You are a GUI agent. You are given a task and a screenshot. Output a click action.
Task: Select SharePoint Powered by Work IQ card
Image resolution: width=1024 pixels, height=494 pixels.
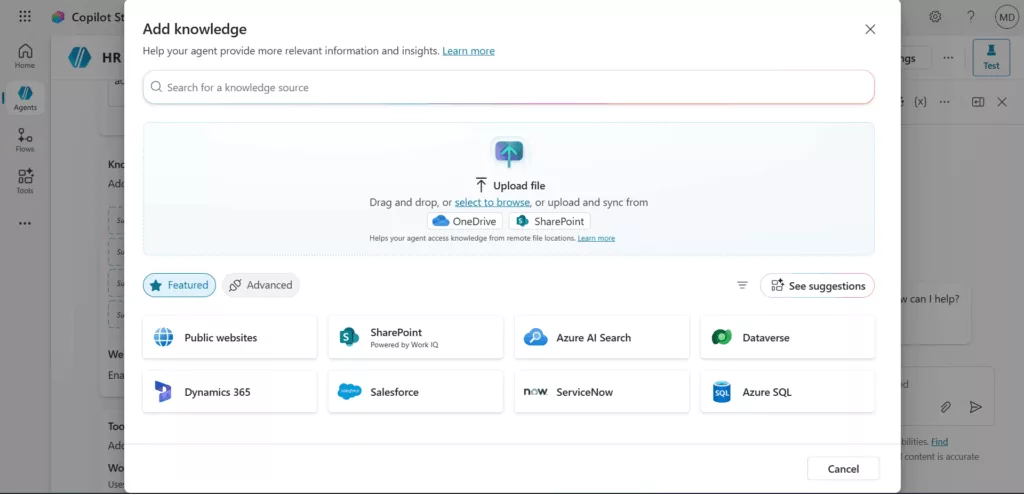(415, 337)
